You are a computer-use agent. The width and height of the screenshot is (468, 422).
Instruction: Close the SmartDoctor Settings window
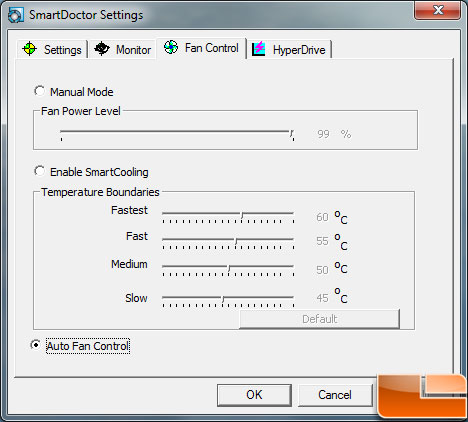pyautogui.click(x=438, y=10)
